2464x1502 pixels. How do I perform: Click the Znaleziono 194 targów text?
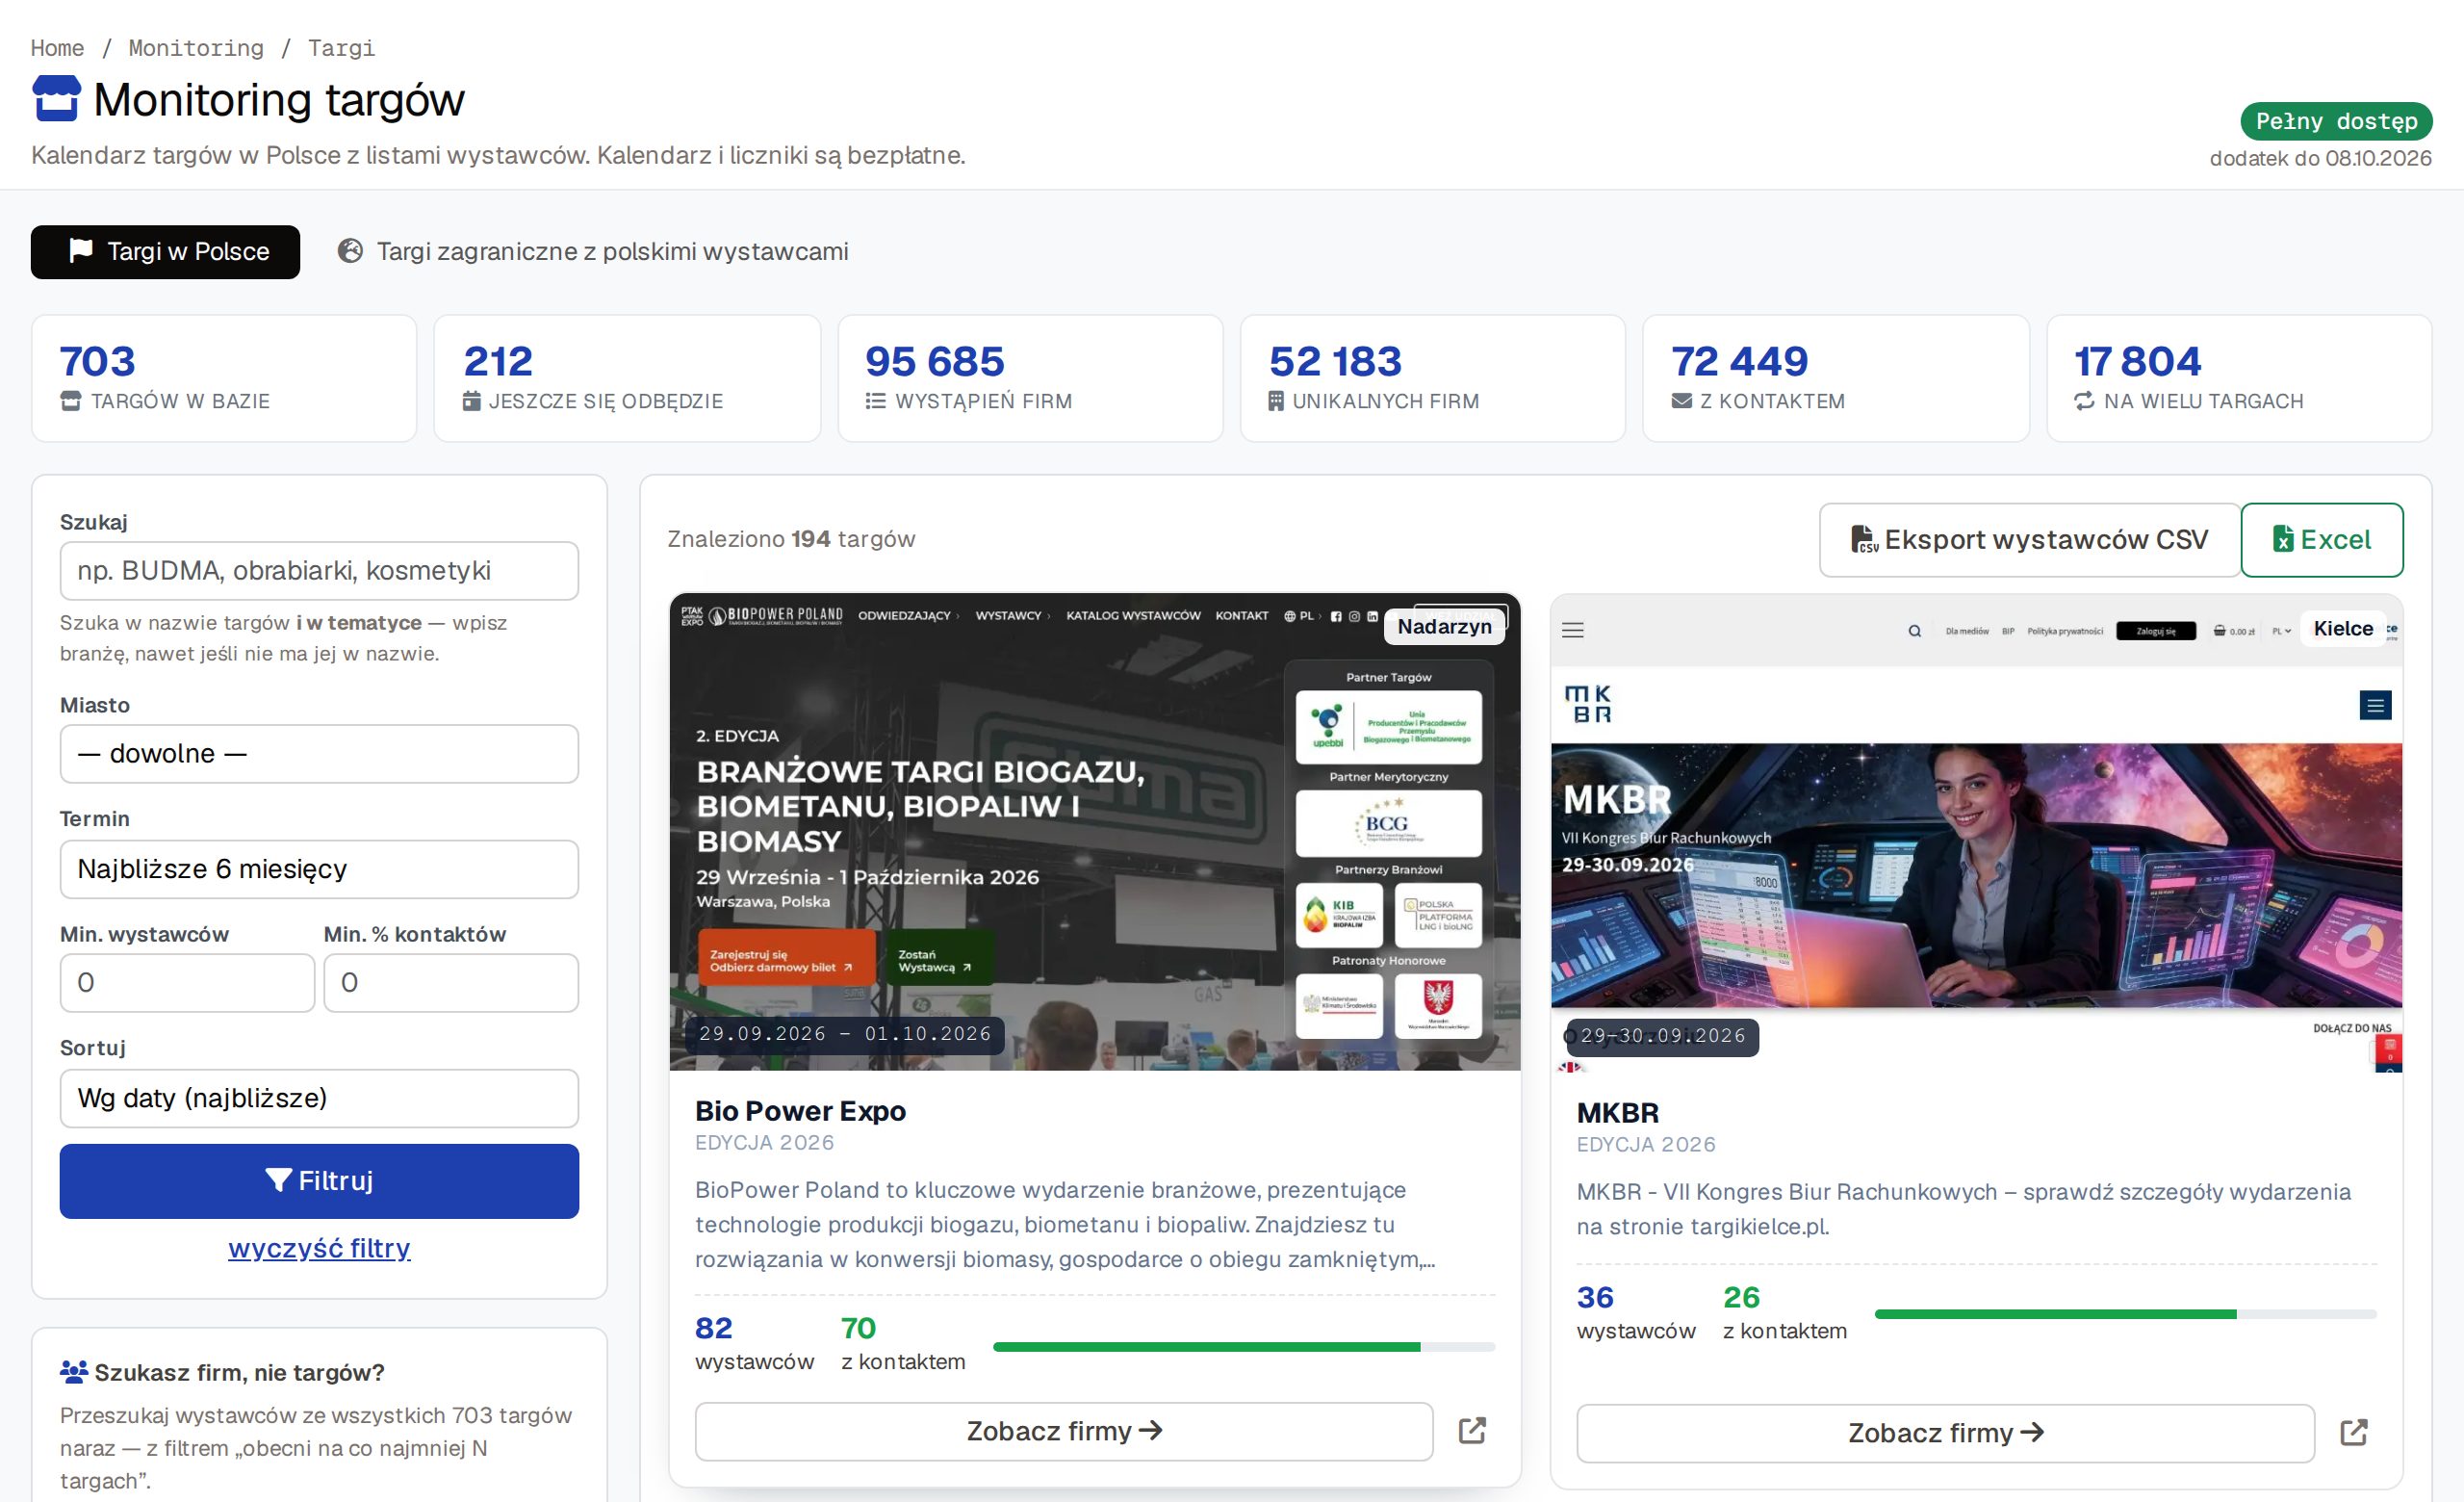791,539
